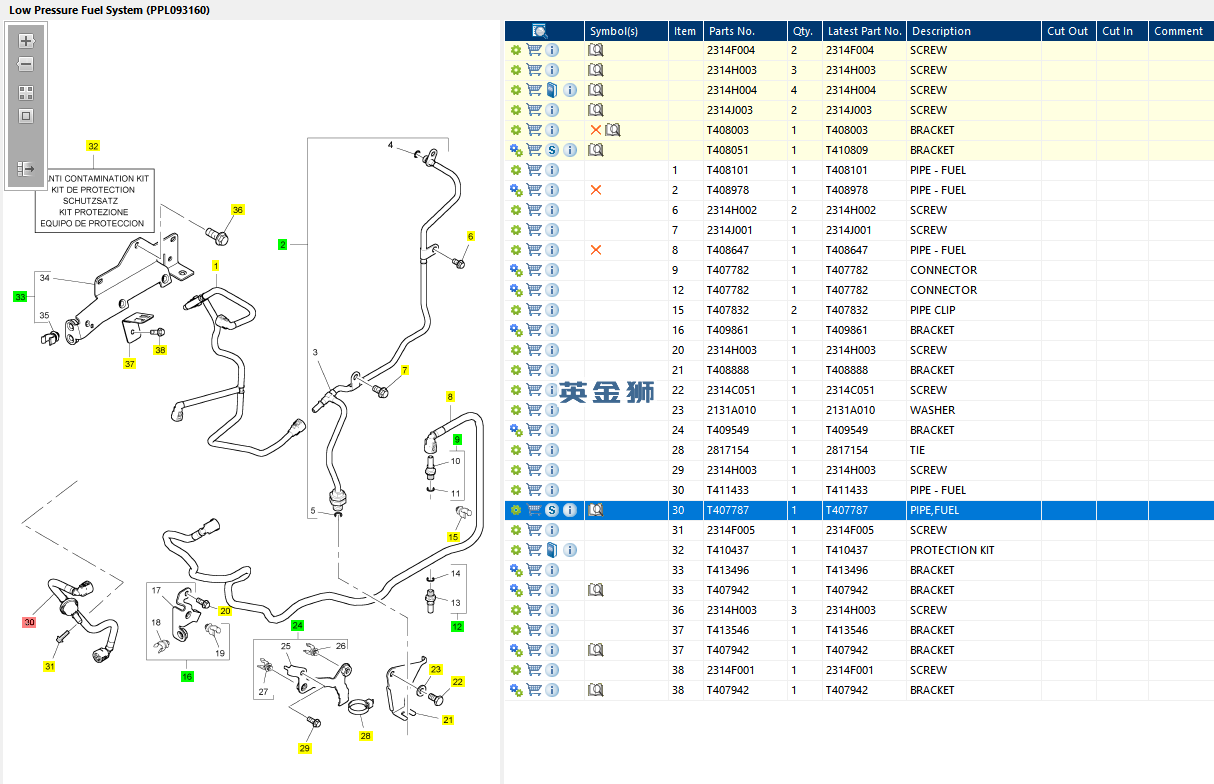
Task: Click the book-search symbol for 2314F004
Action: [596, 50]
